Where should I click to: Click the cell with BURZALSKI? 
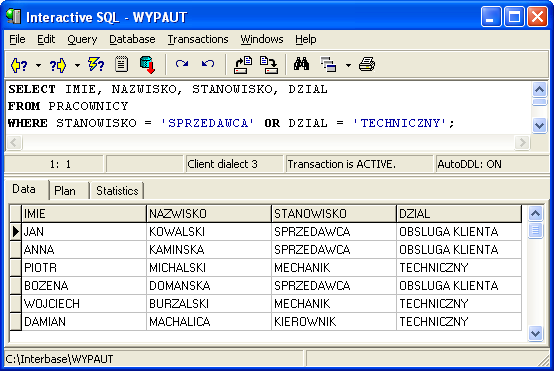pyautogui.click(x=209, y=304)
